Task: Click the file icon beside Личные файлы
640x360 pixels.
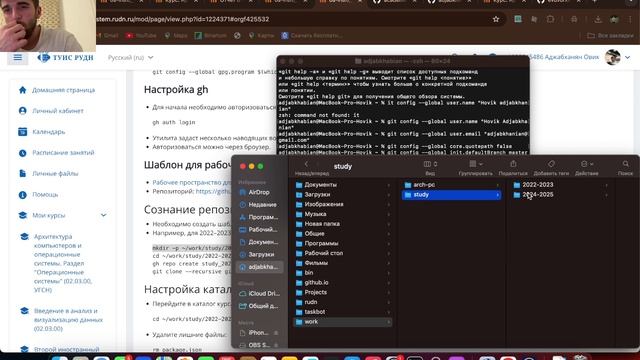Action: pos(22,174)
